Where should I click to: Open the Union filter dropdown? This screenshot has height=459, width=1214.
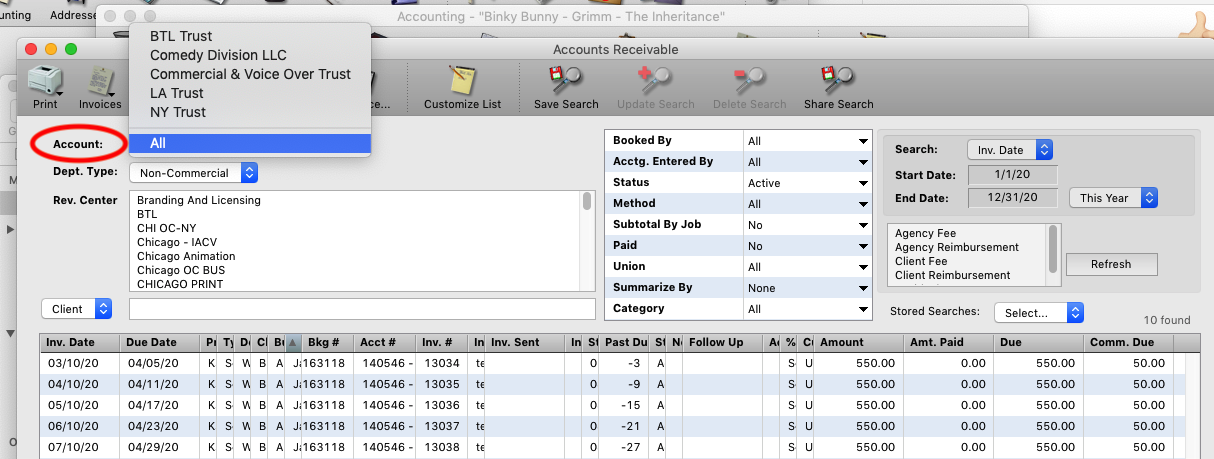(x=807, y=267)
